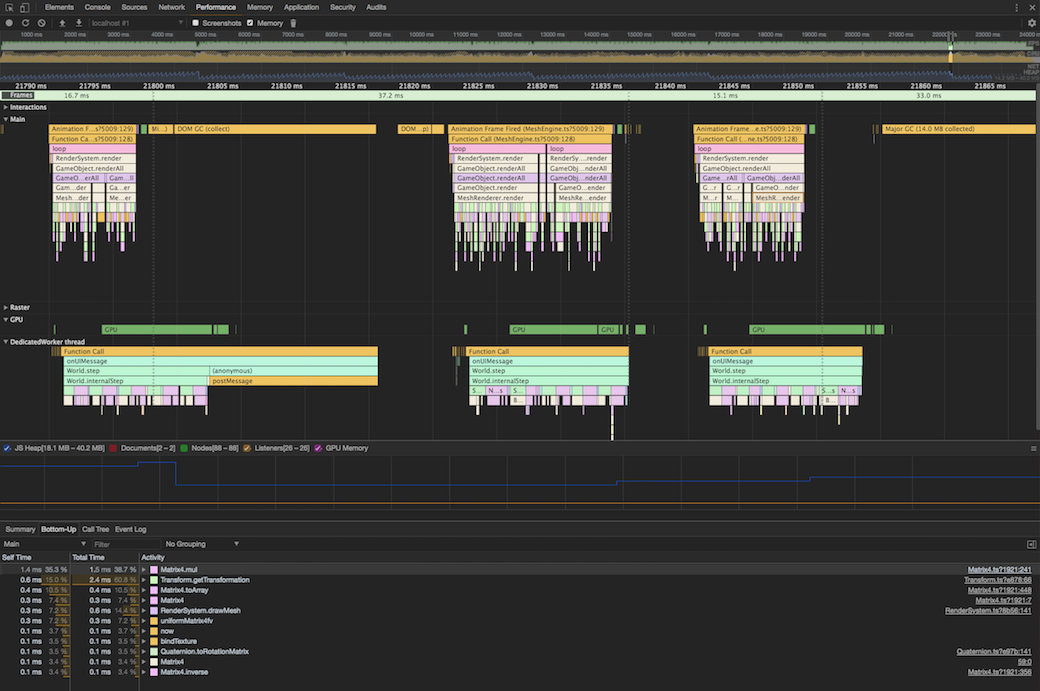Uncheck the Memory checkbox in toolbar
Viewport: 1040px width, 691px height.
coord(250,23)
